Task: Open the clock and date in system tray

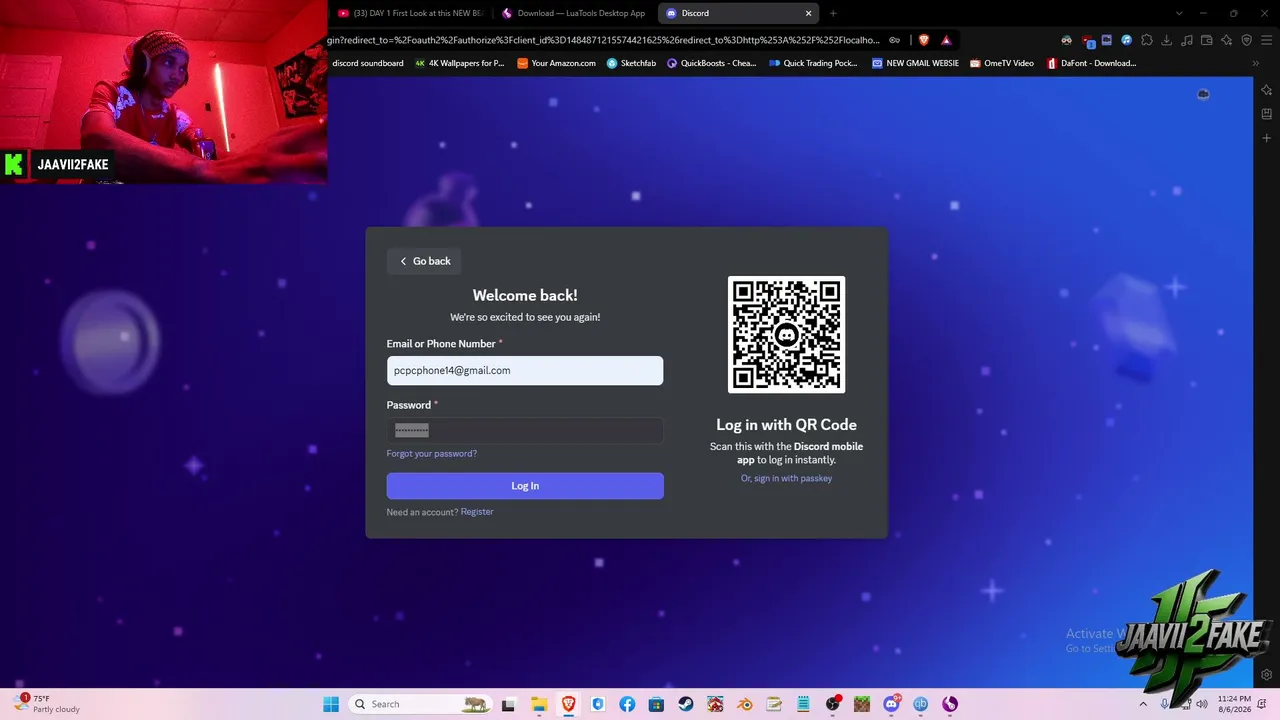Action: tap(1234, 704)
